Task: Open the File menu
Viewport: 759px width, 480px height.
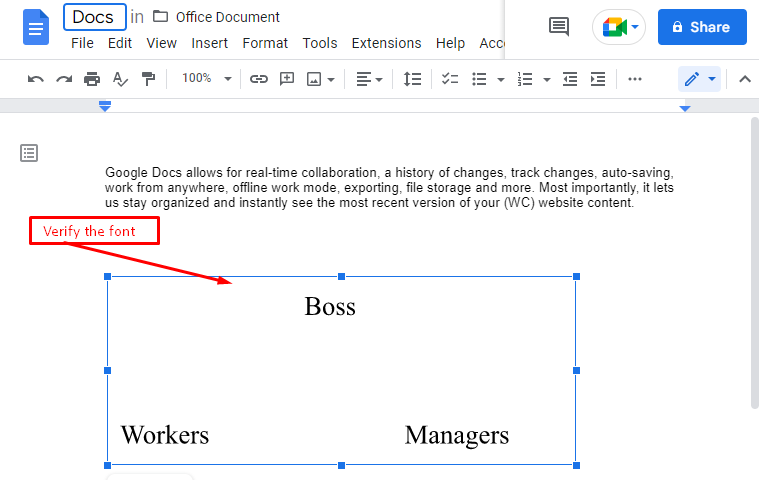Action: pos(82,43)
